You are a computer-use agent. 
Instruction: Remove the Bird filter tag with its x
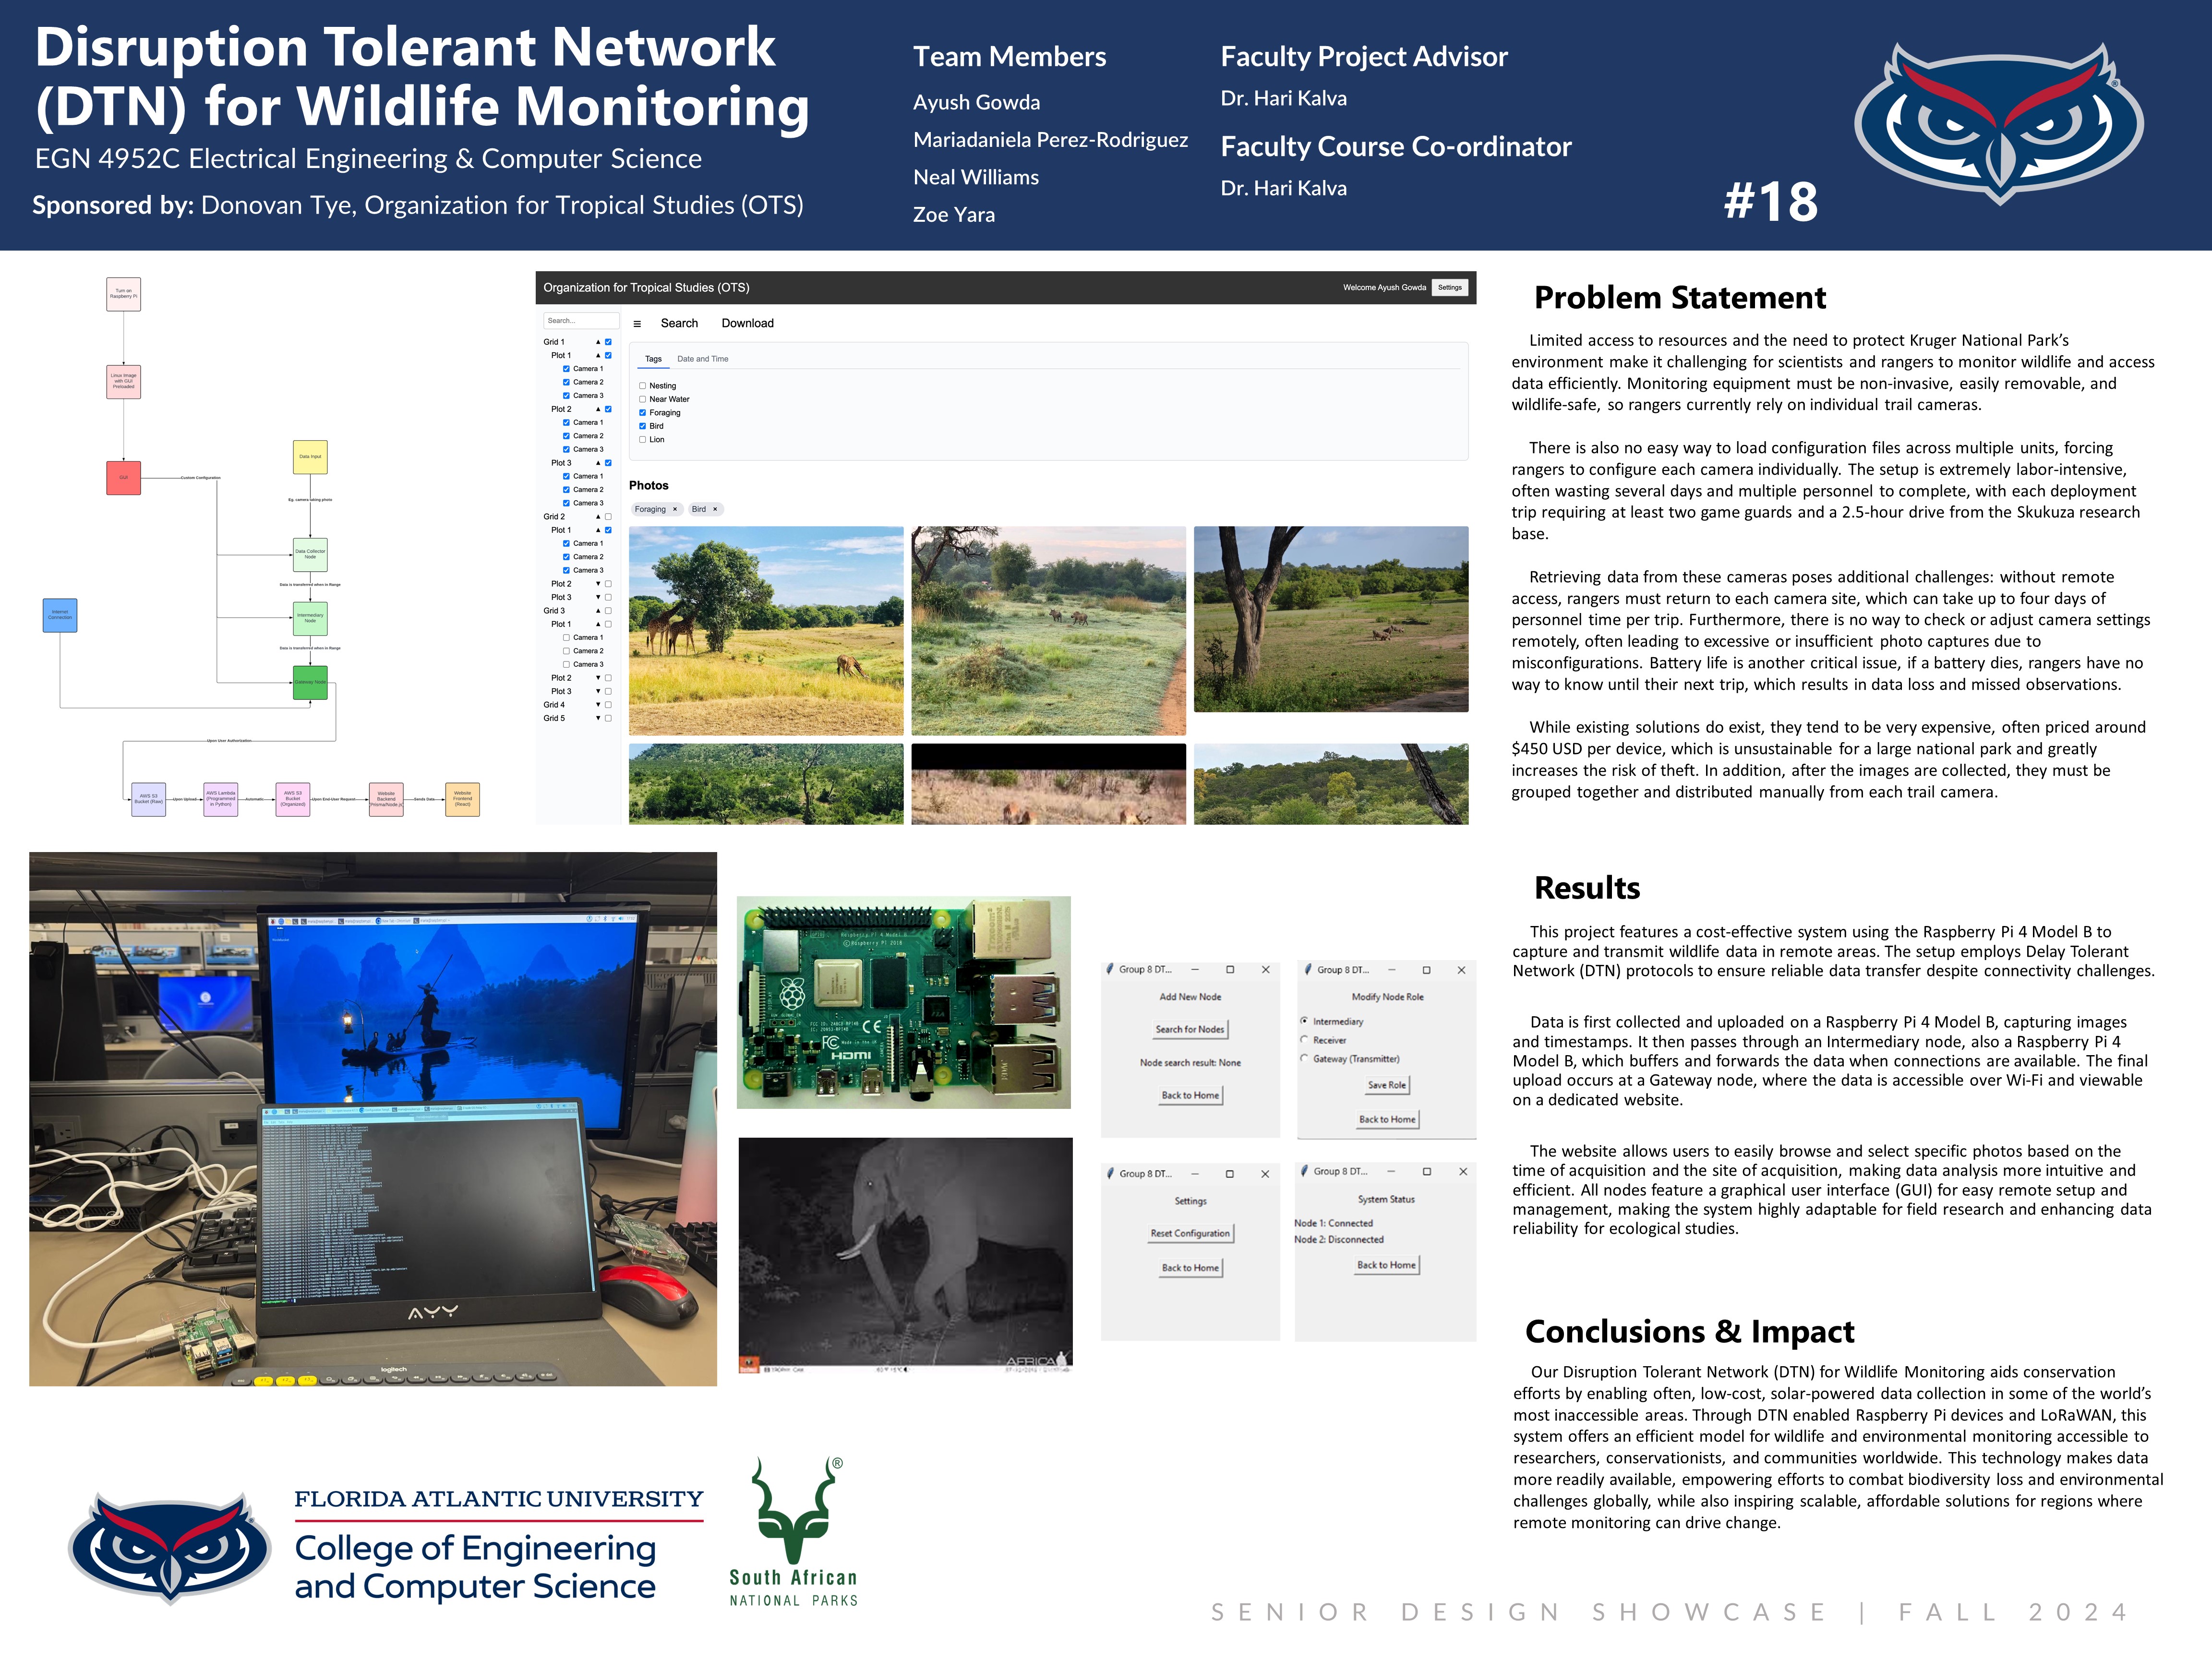[x=715, y=510]
